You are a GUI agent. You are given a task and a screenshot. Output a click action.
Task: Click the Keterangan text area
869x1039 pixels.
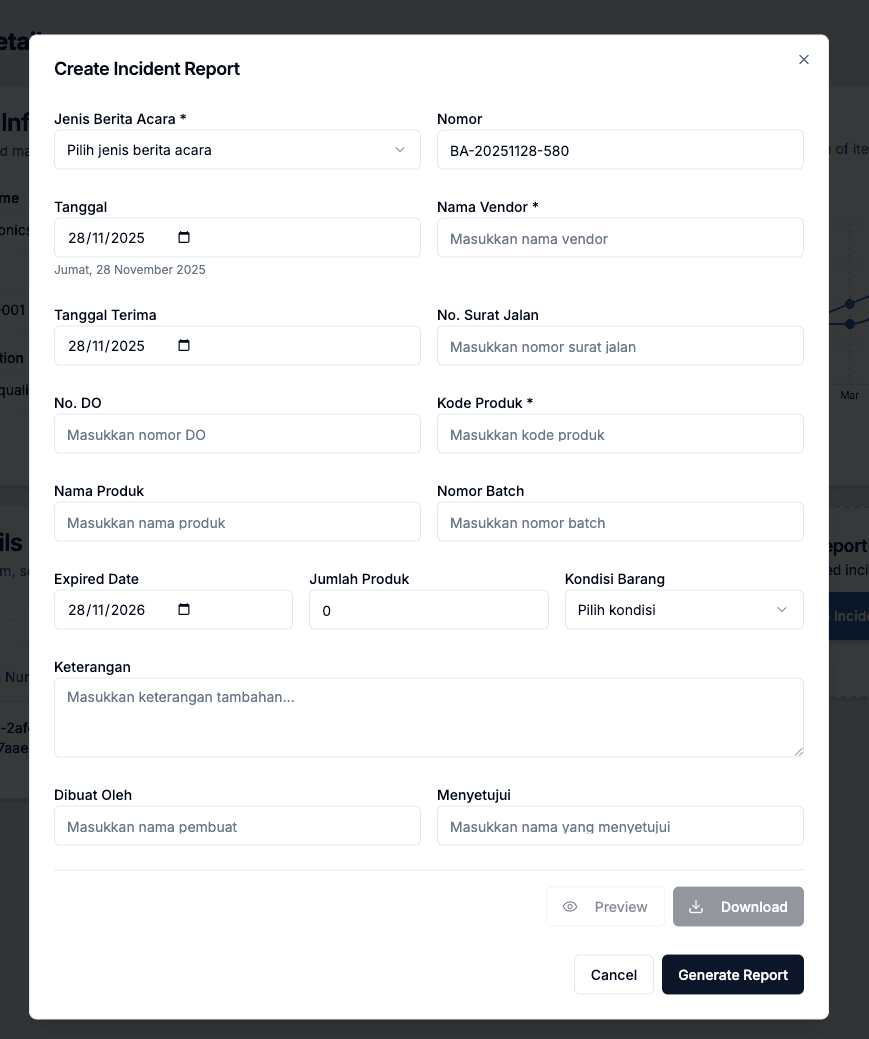pyautogui.click(x=428, y=717)
